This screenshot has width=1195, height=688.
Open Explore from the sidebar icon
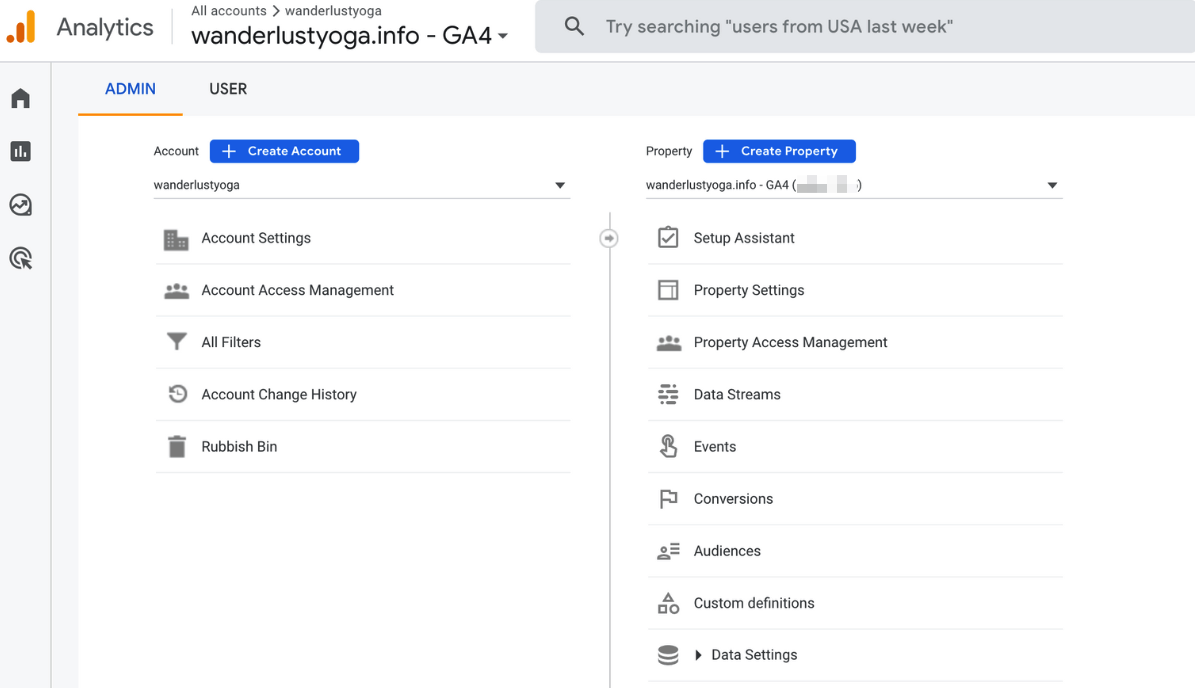pyautogui.click(x=21, y=205)
